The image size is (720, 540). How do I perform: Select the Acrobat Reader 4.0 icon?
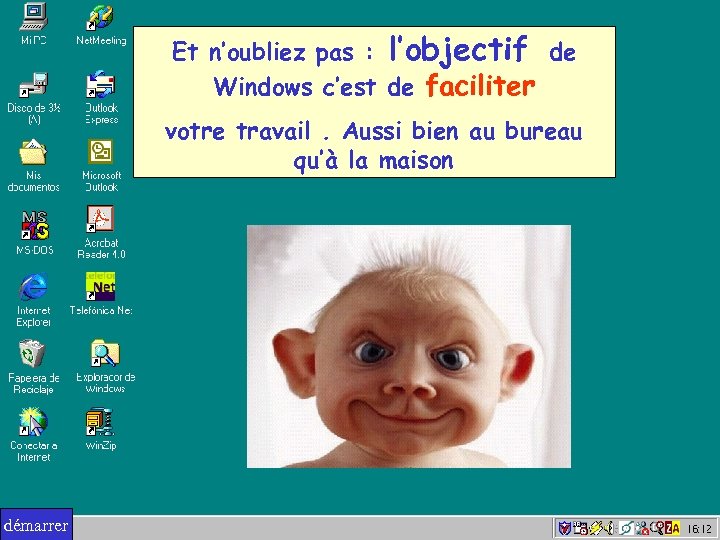coord(101,232)
